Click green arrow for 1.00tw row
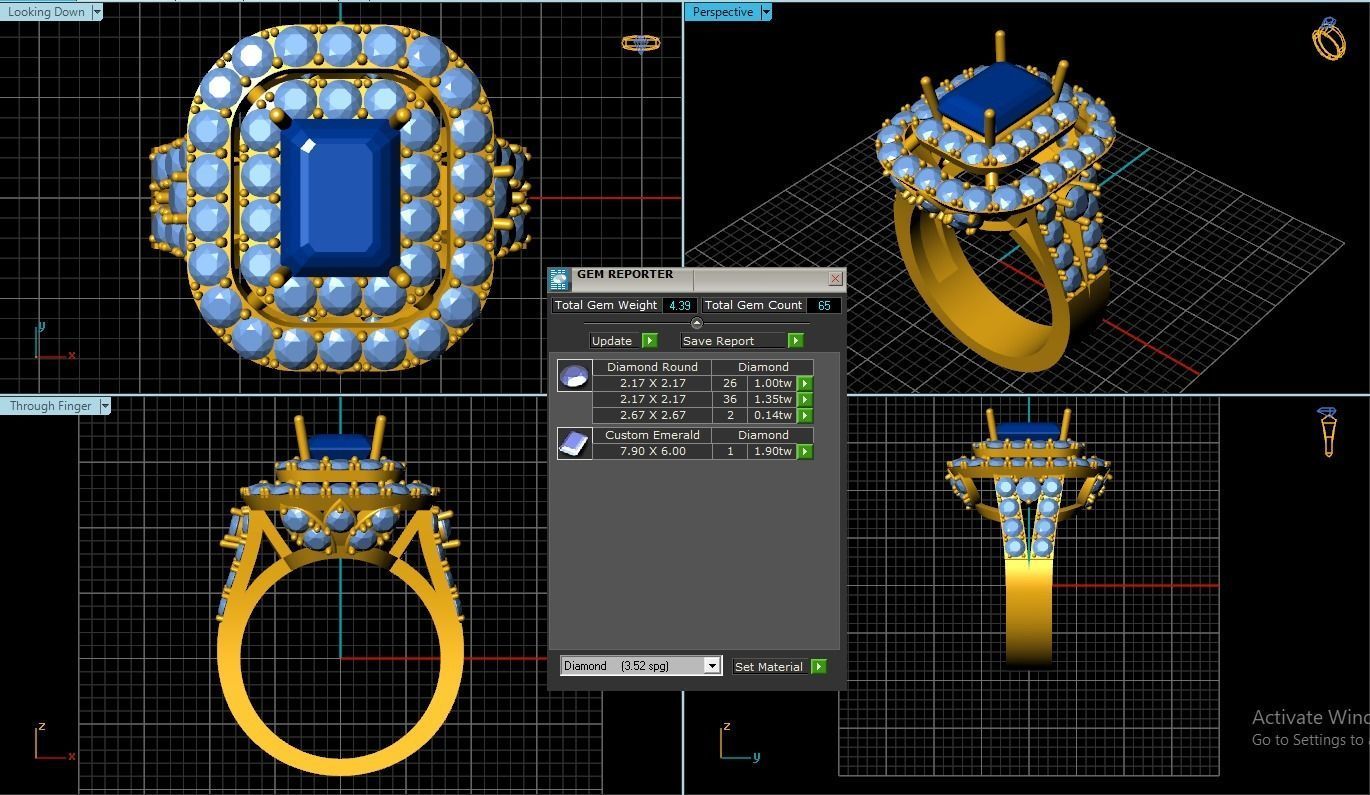The image size is (1370, 795). click(804, 383)
